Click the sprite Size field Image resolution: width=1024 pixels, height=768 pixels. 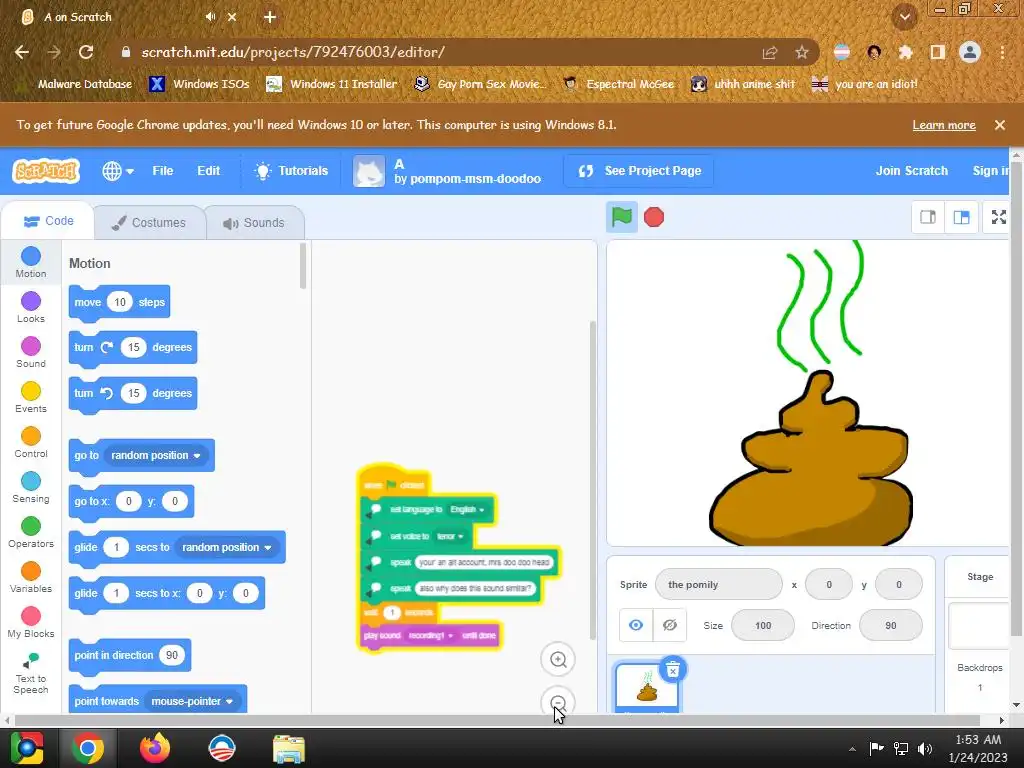click(x=763, y=626)
